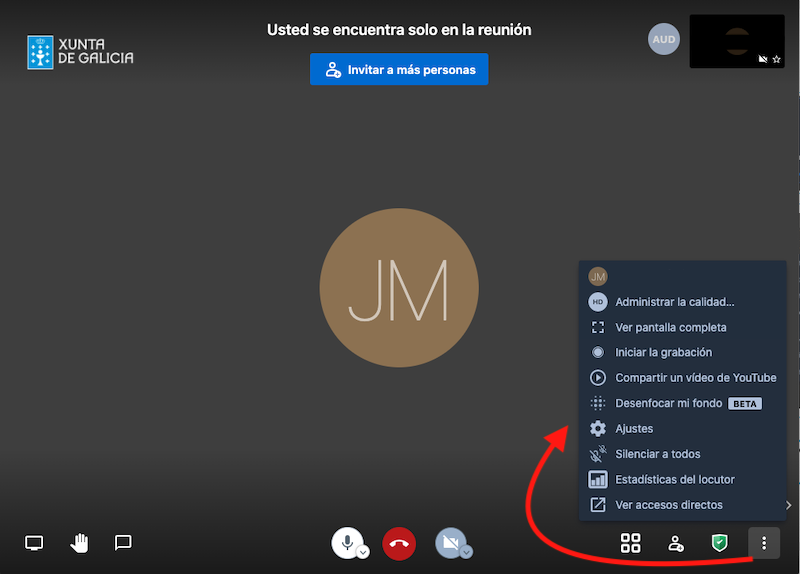
Task: Raise your hand with the hand icon
Action: click(79, 543)
